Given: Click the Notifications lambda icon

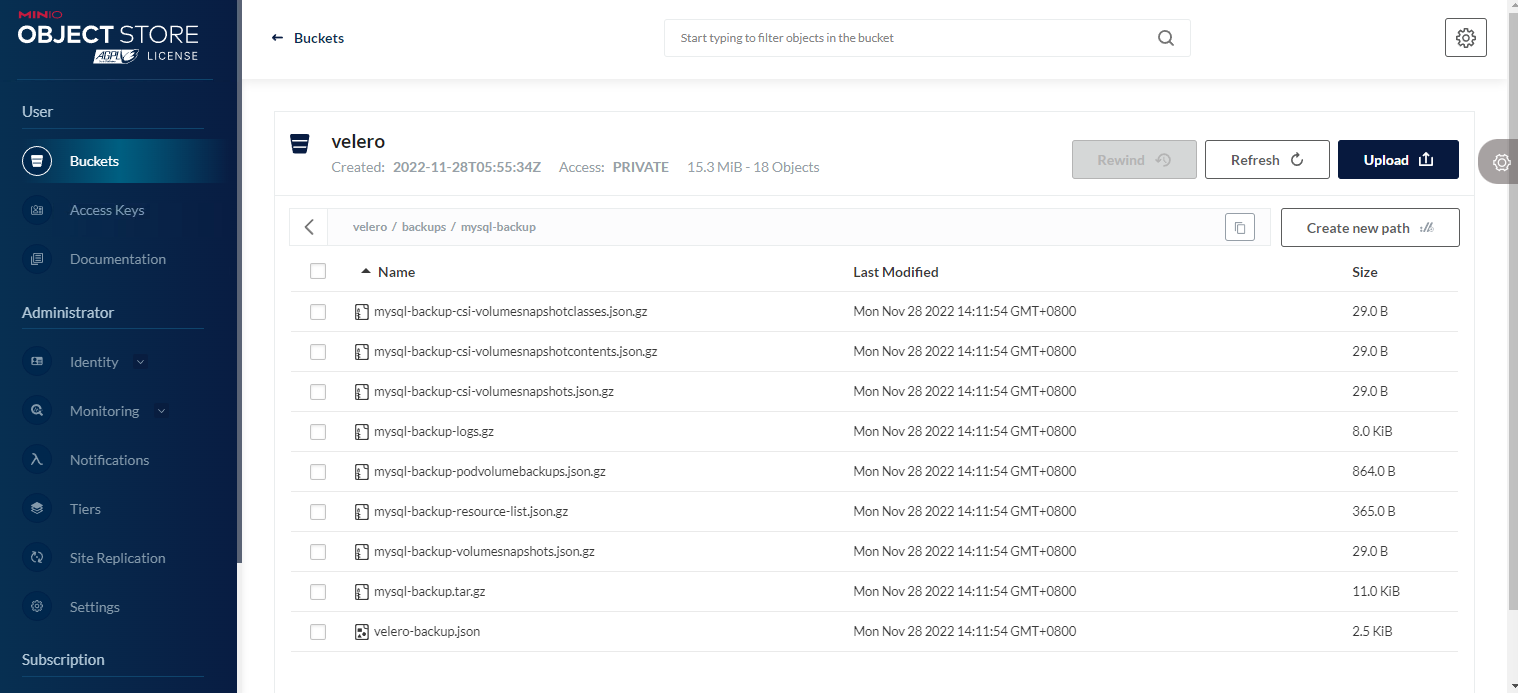Looking at the screenshot, I should [x=37, y=460].
